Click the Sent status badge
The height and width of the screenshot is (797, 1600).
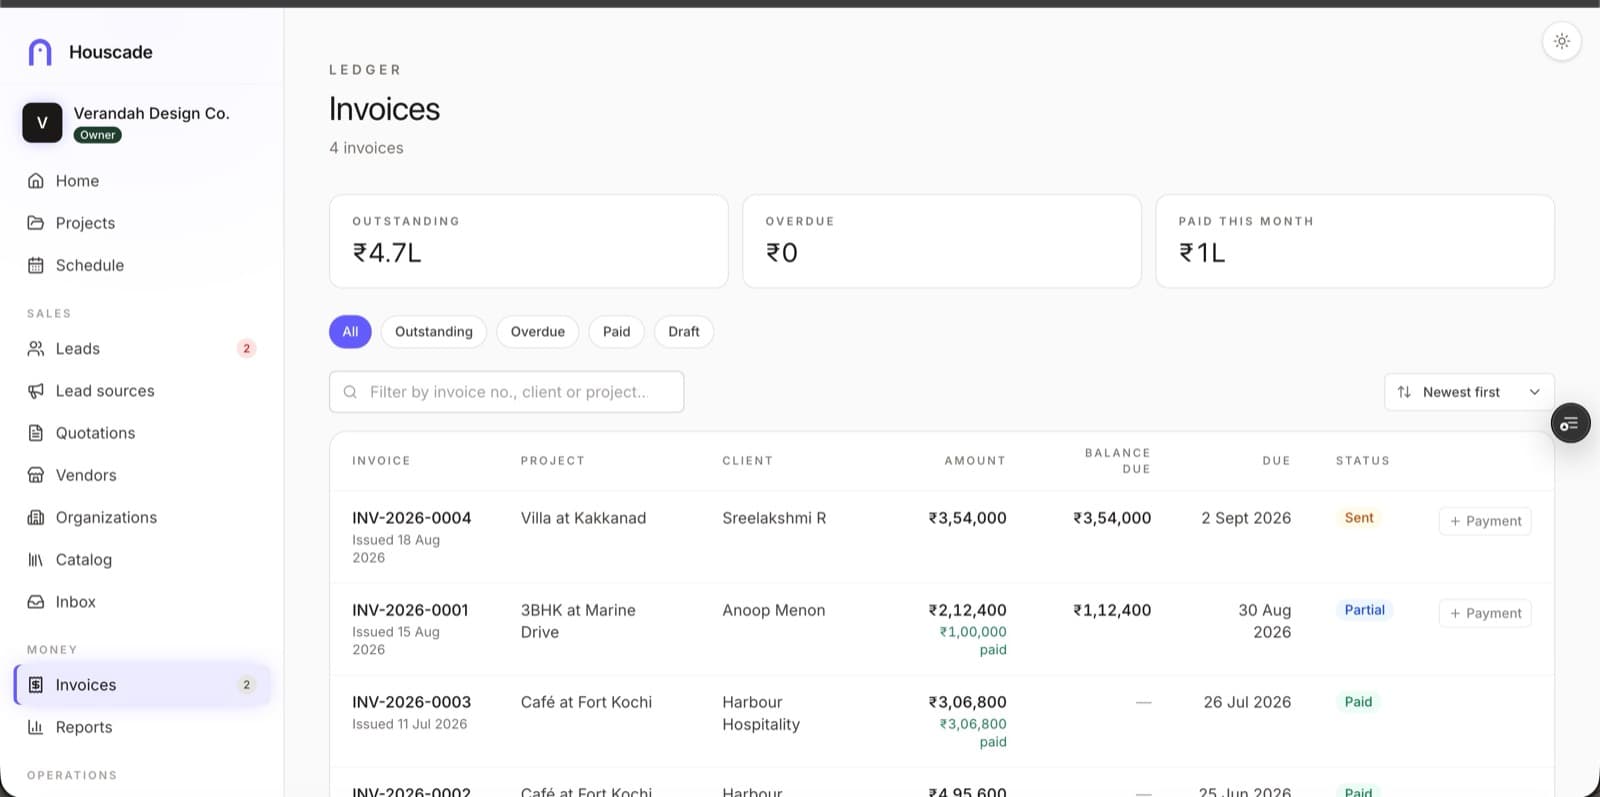[1359, 518]
